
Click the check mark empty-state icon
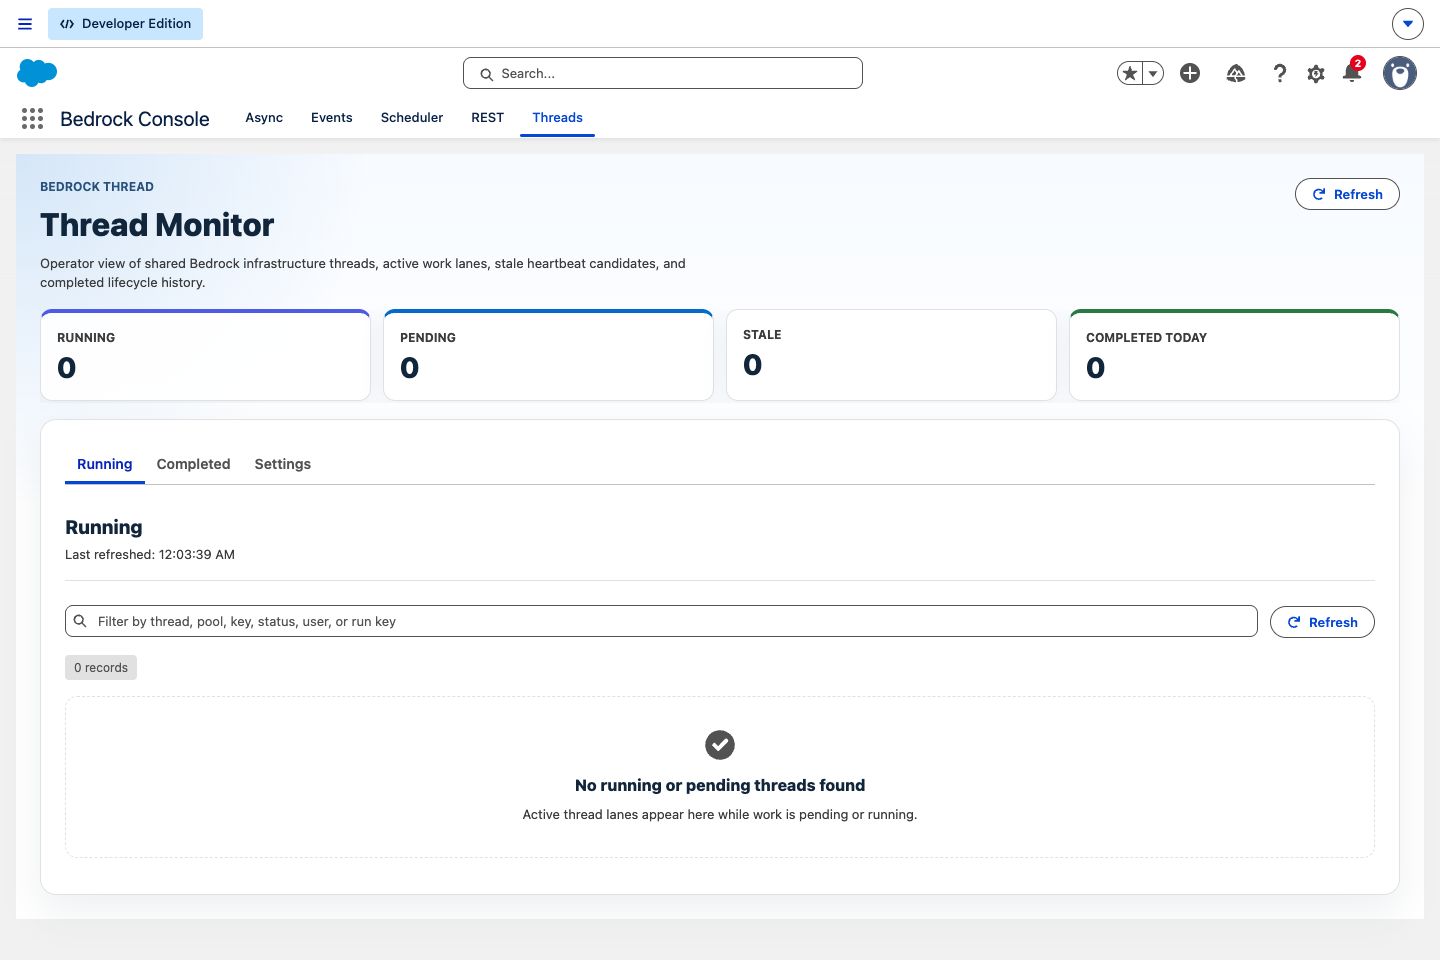point(720,745)
